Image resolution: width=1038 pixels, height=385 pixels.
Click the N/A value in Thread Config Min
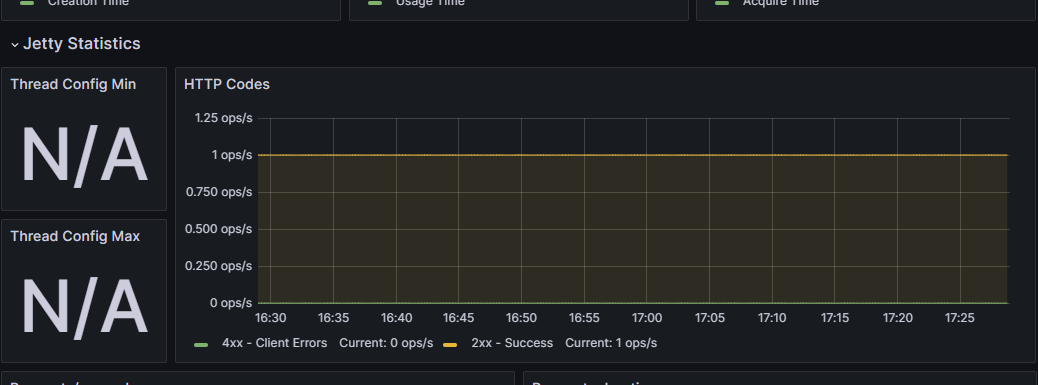pos(84,155)
